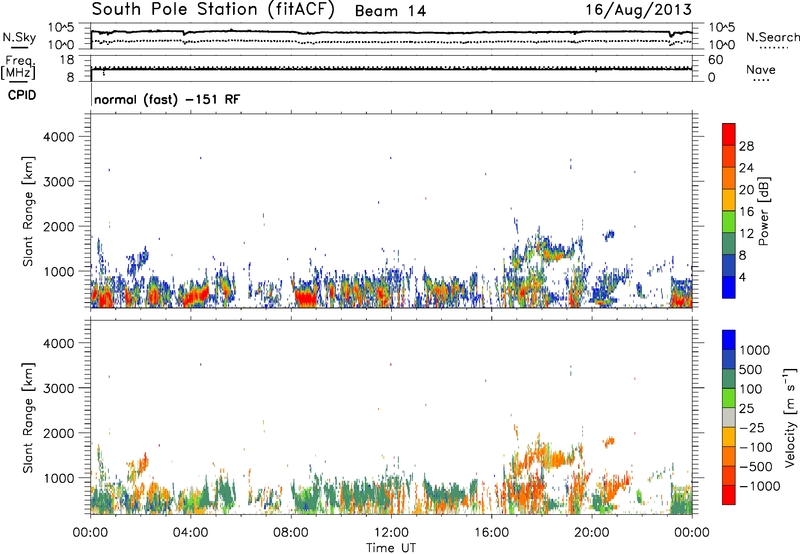The width and height of the screenshot is (800, 554).
Task: Click the 'normal (fast) -151 RF' text
Action: pos(167,99)
